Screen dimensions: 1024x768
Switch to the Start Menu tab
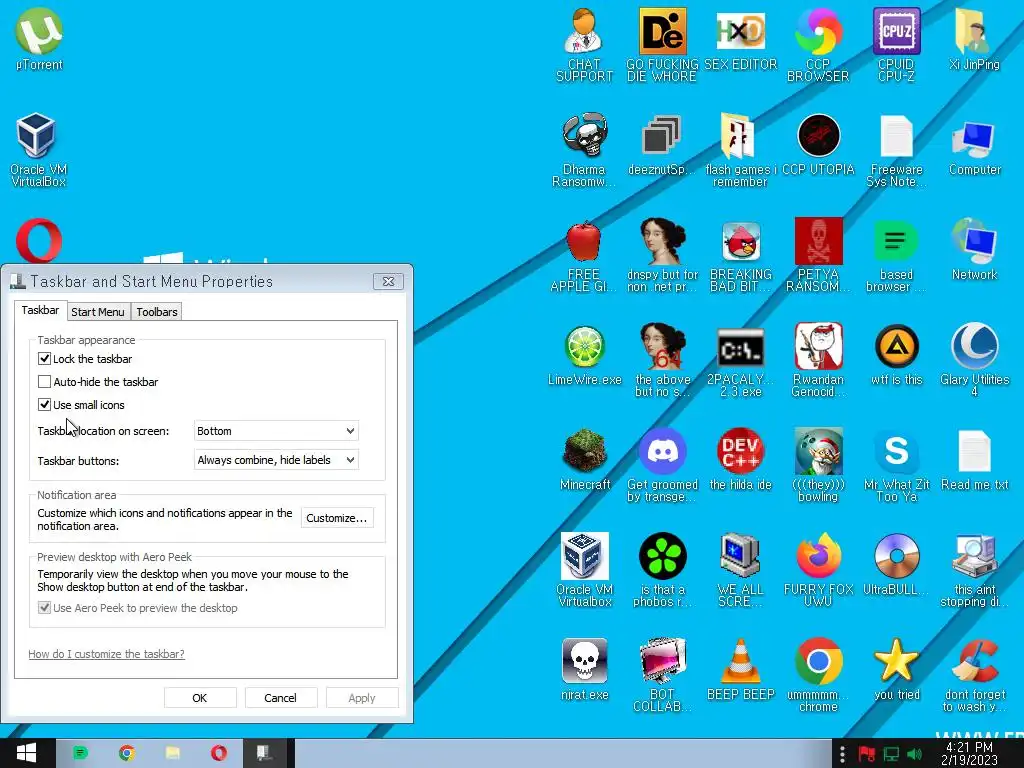tap(97, 312)
